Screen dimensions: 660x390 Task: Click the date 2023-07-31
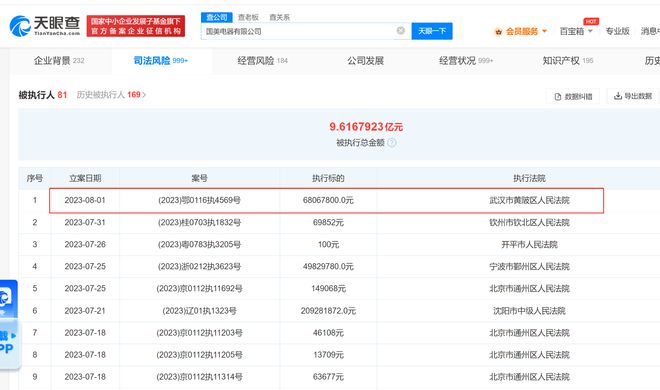[85, 222]
